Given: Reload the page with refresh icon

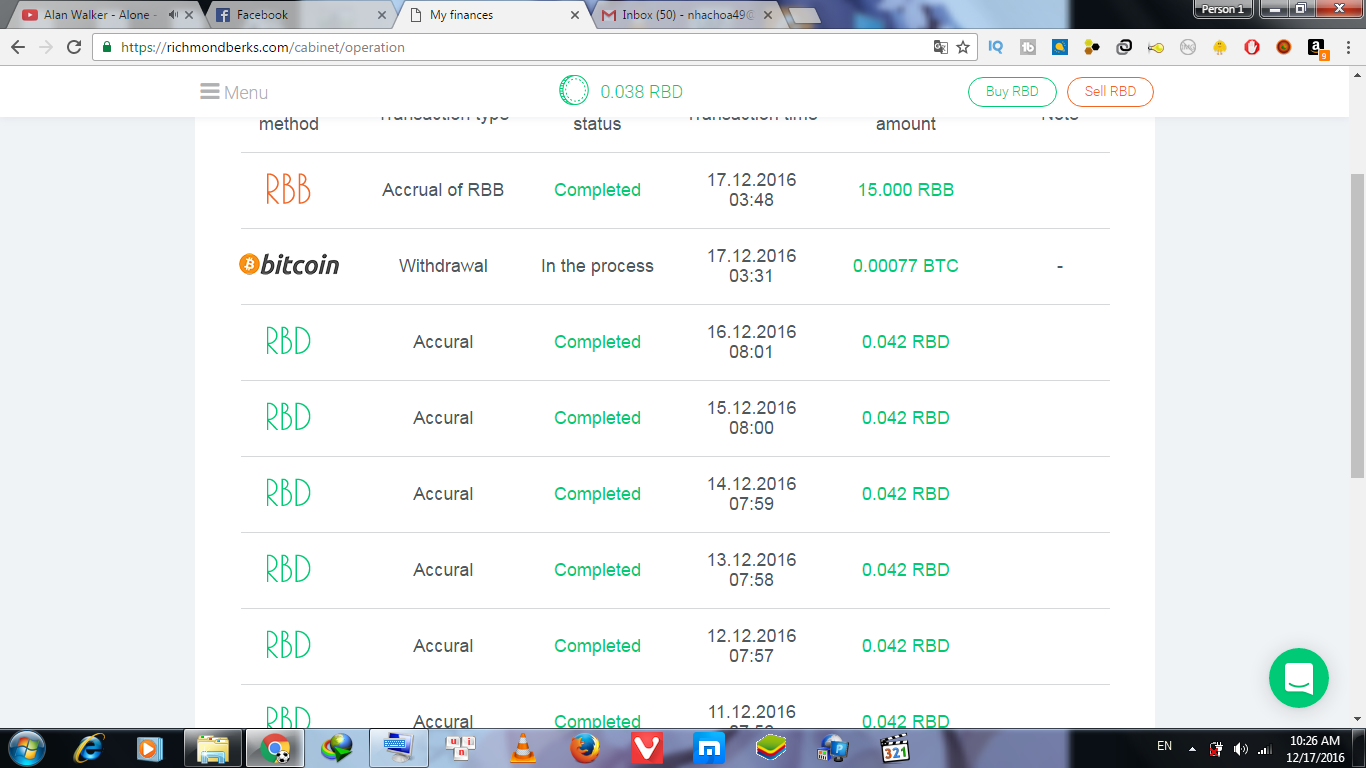Looking at the screenshot, I should [74, 47].
